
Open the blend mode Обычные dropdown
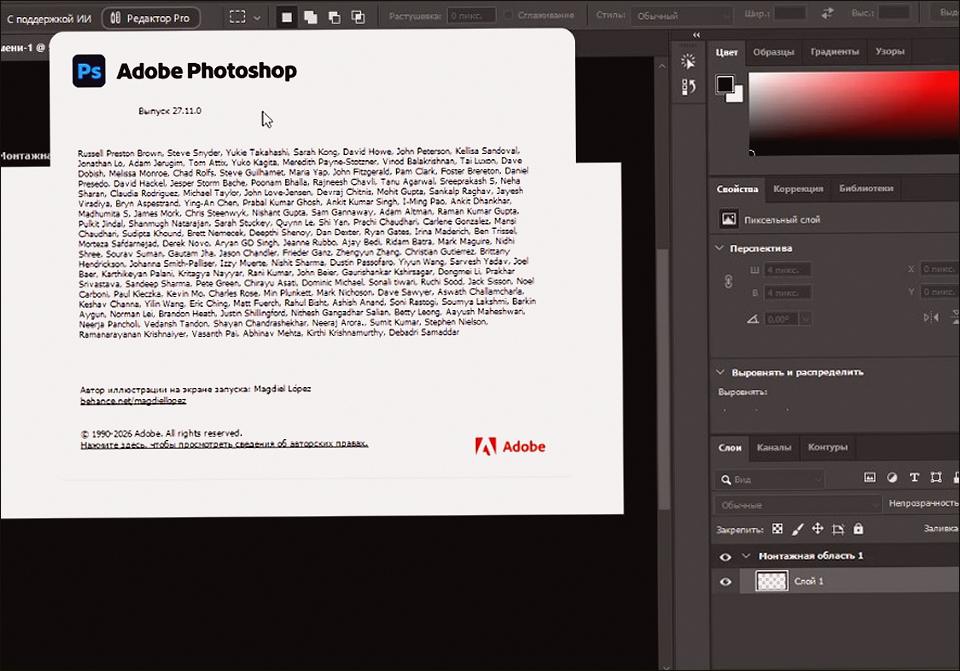(x=798, y=505)
